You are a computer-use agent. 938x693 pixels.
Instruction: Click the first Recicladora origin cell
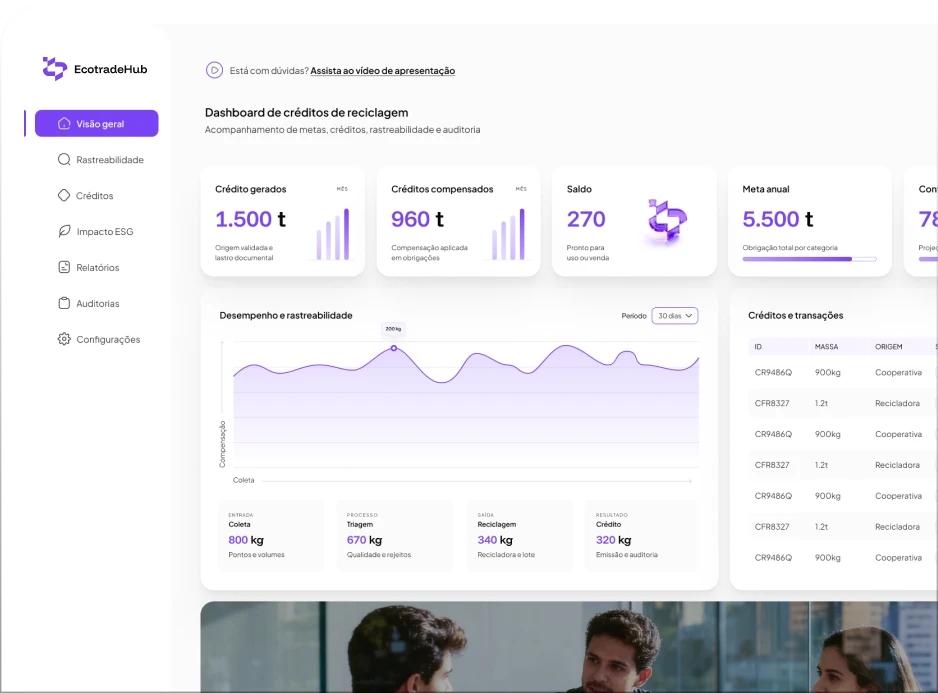(x=897, y=403)
